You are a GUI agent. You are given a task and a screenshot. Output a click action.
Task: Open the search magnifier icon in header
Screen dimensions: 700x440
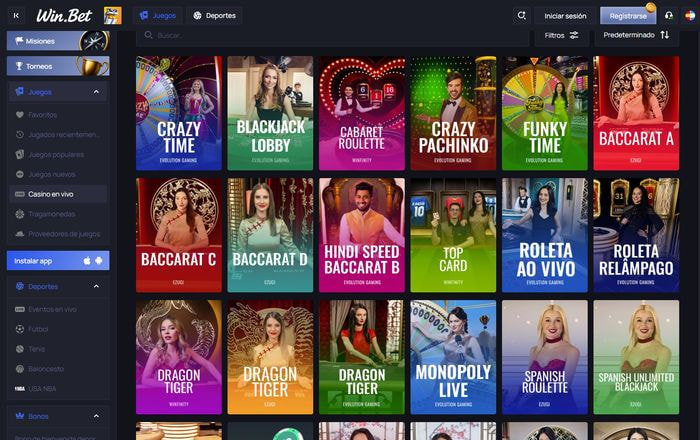521,16
